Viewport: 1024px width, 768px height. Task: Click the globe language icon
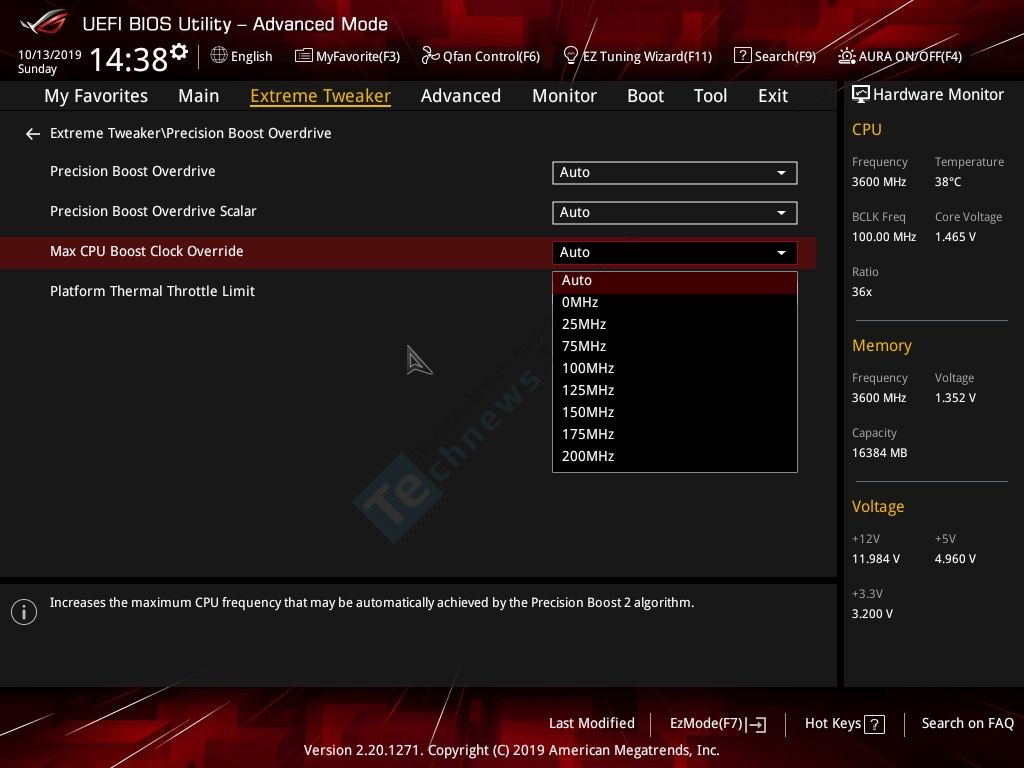[x=219, y=55]
